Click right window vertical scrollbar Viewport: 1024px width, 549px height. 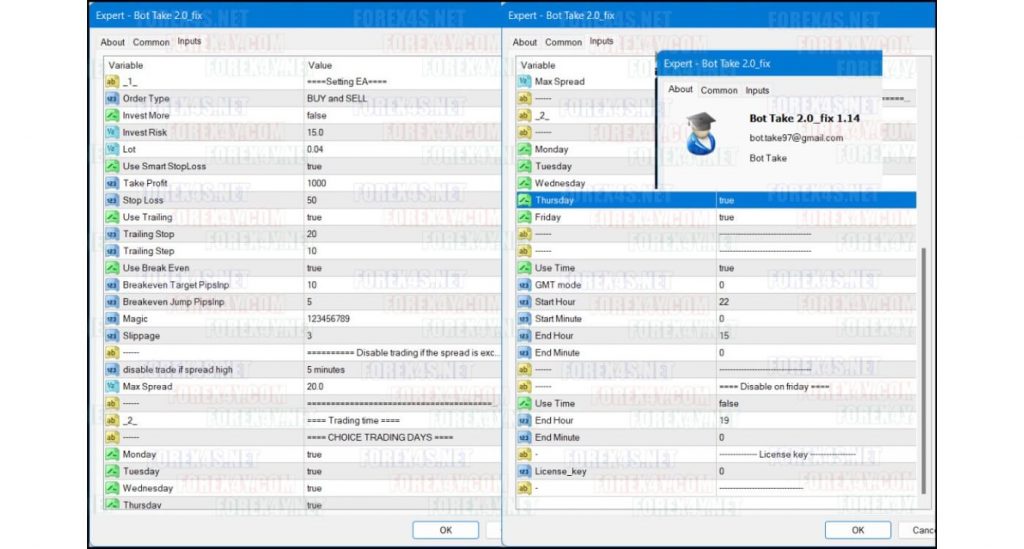[x=923, y=370]
